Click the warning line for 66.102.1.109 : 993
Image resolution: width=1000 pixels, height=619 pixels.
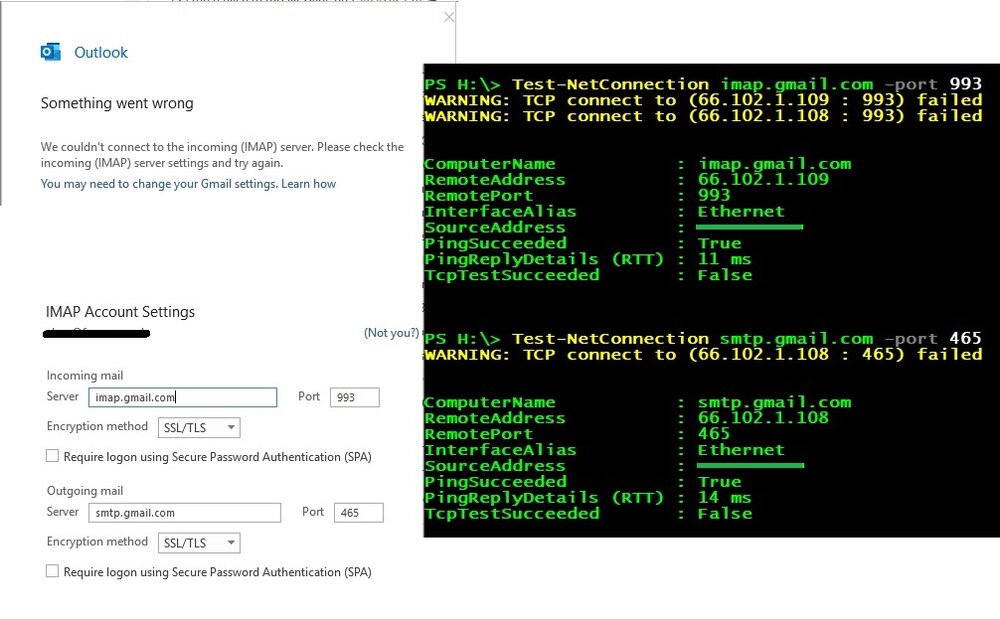(703, 100)
